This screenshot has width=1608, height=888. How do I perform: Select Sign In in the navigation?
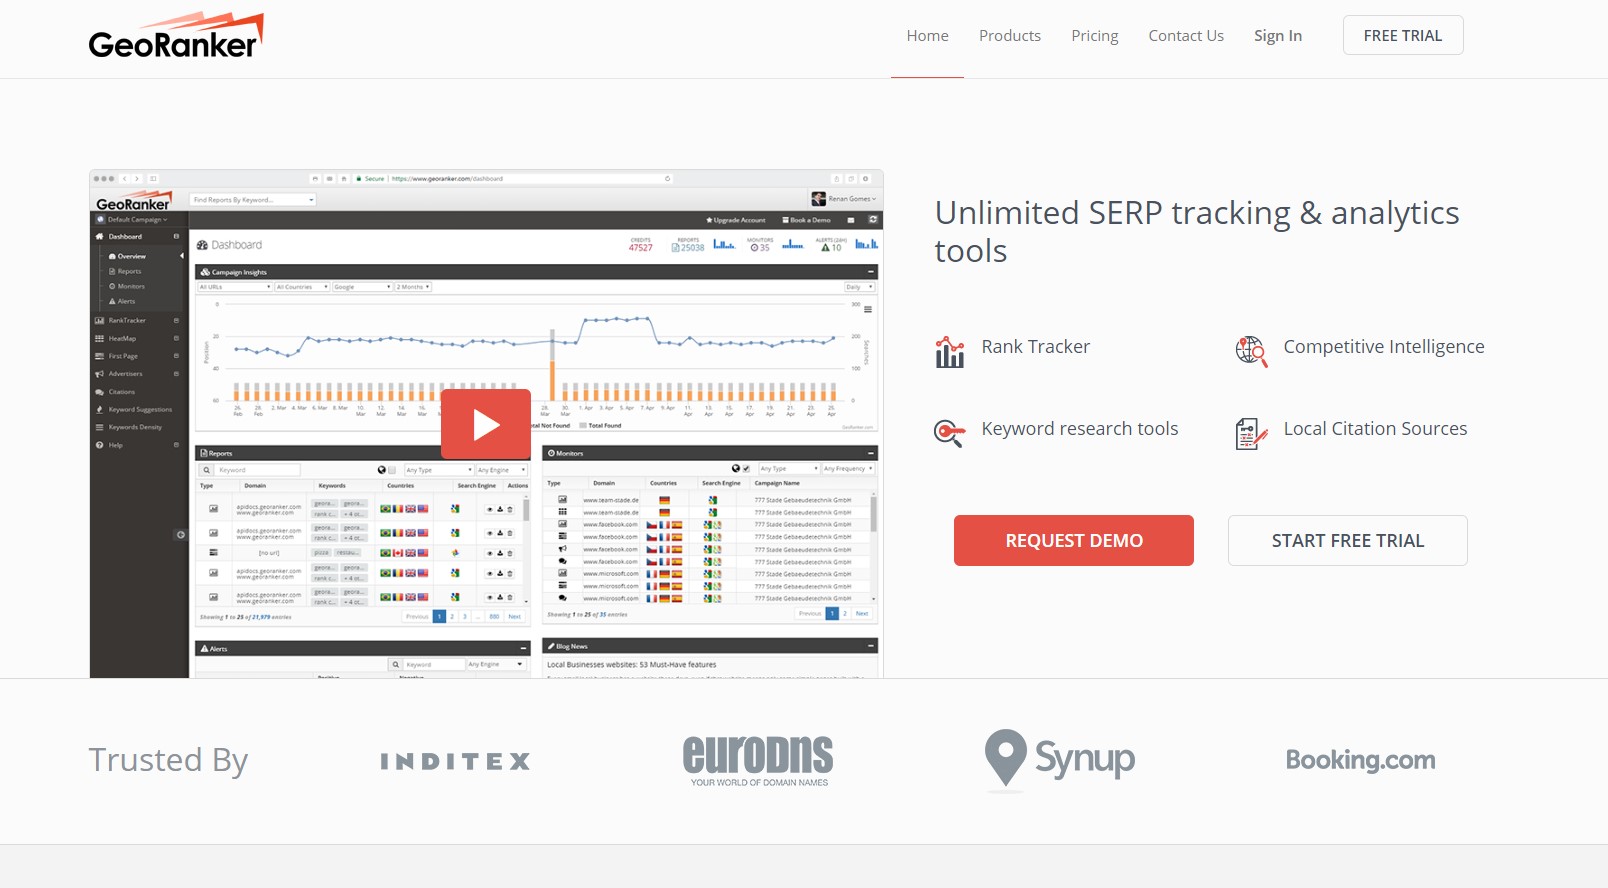pos(1278,36)
